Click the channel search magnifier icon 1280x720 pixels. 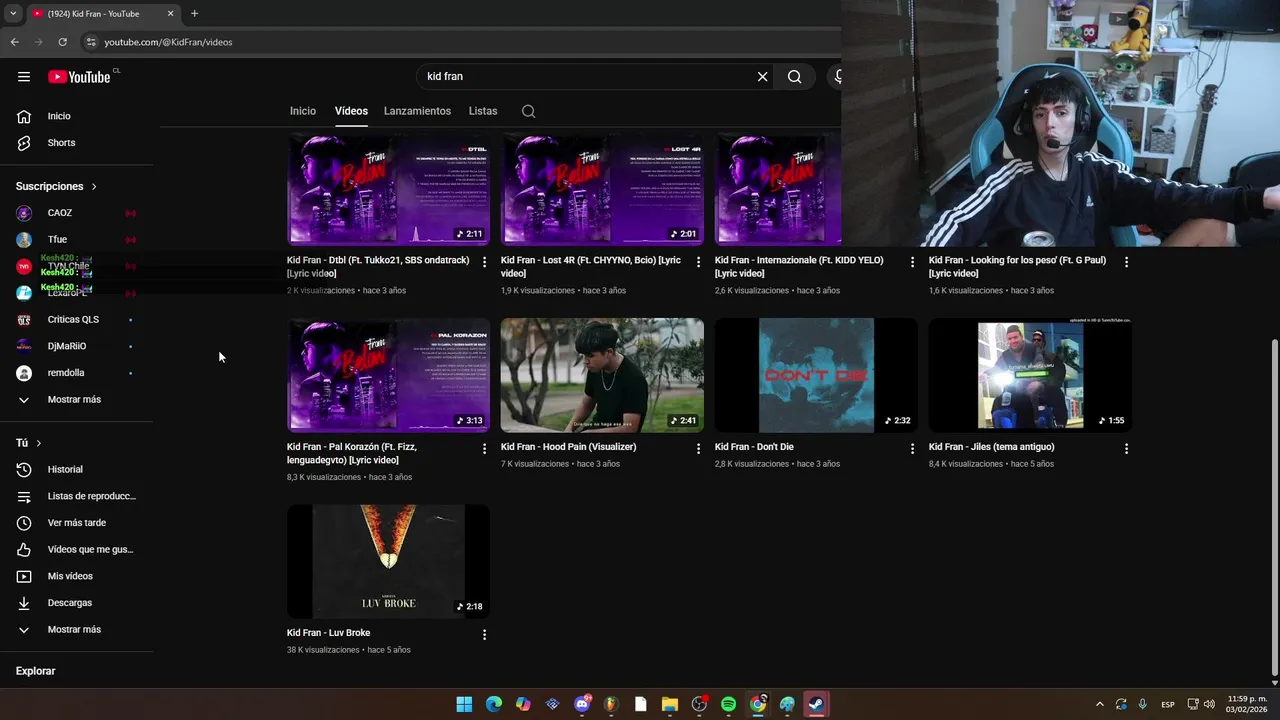point(529,111)
